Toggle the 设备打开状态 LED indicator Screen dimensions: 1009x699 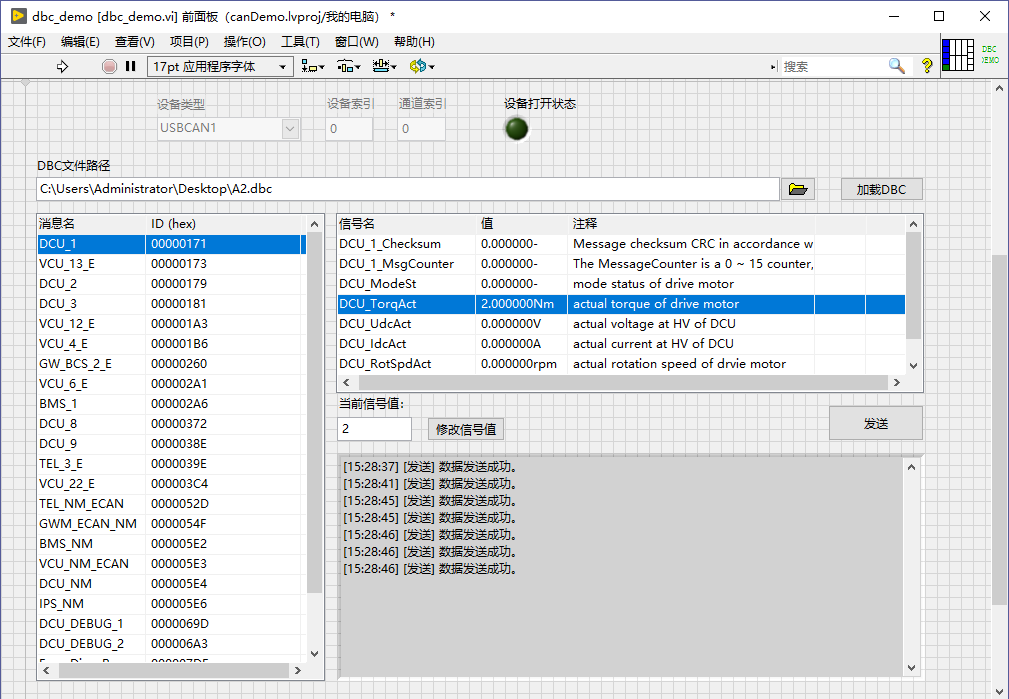[515, 129]
